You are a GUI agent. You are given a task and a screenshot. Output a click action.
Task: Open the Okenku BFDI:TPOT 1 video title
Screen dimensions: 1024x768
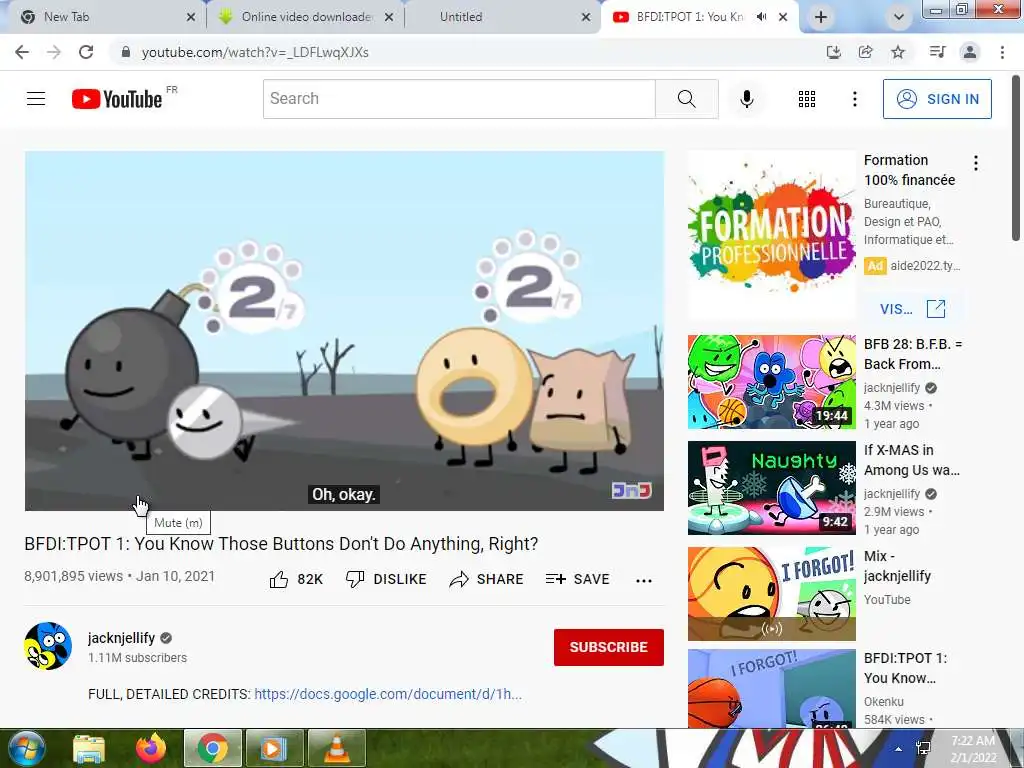point(905,668)
